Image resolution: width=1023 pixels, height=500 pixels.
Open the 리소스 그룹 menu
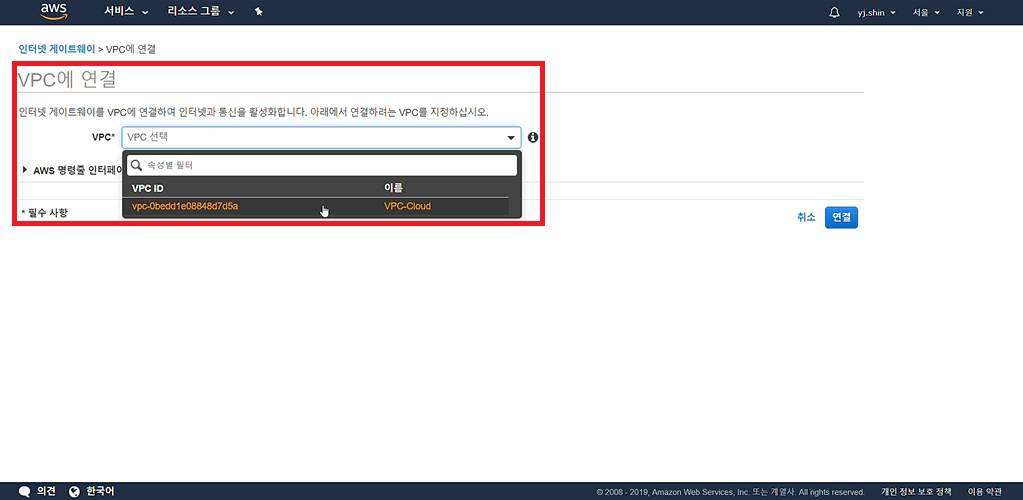pos(200,12)
